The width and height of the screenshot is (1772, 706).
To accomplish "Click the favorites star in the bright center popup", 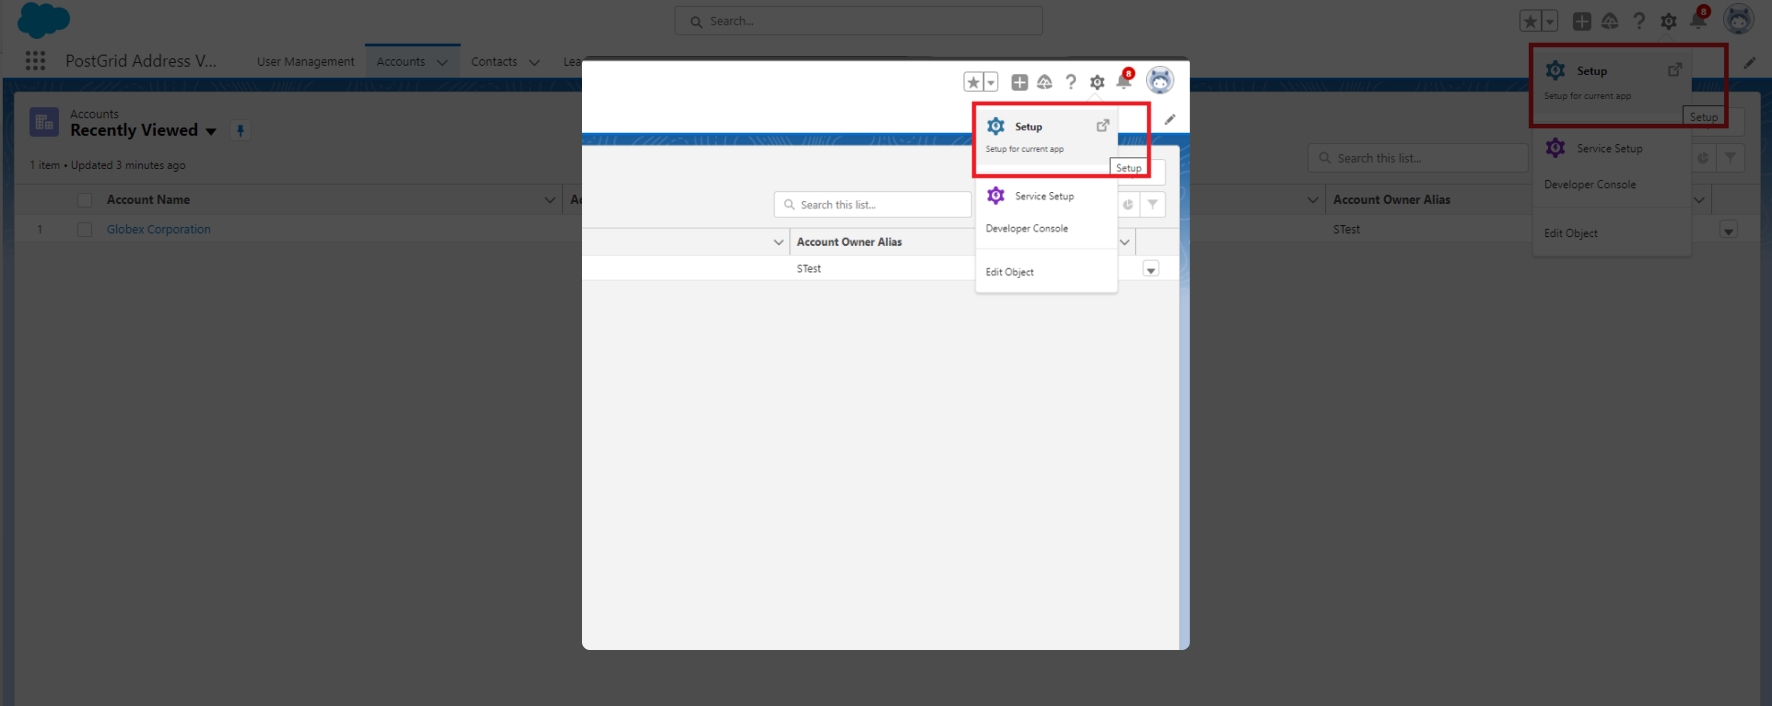I will click(973, 82).
